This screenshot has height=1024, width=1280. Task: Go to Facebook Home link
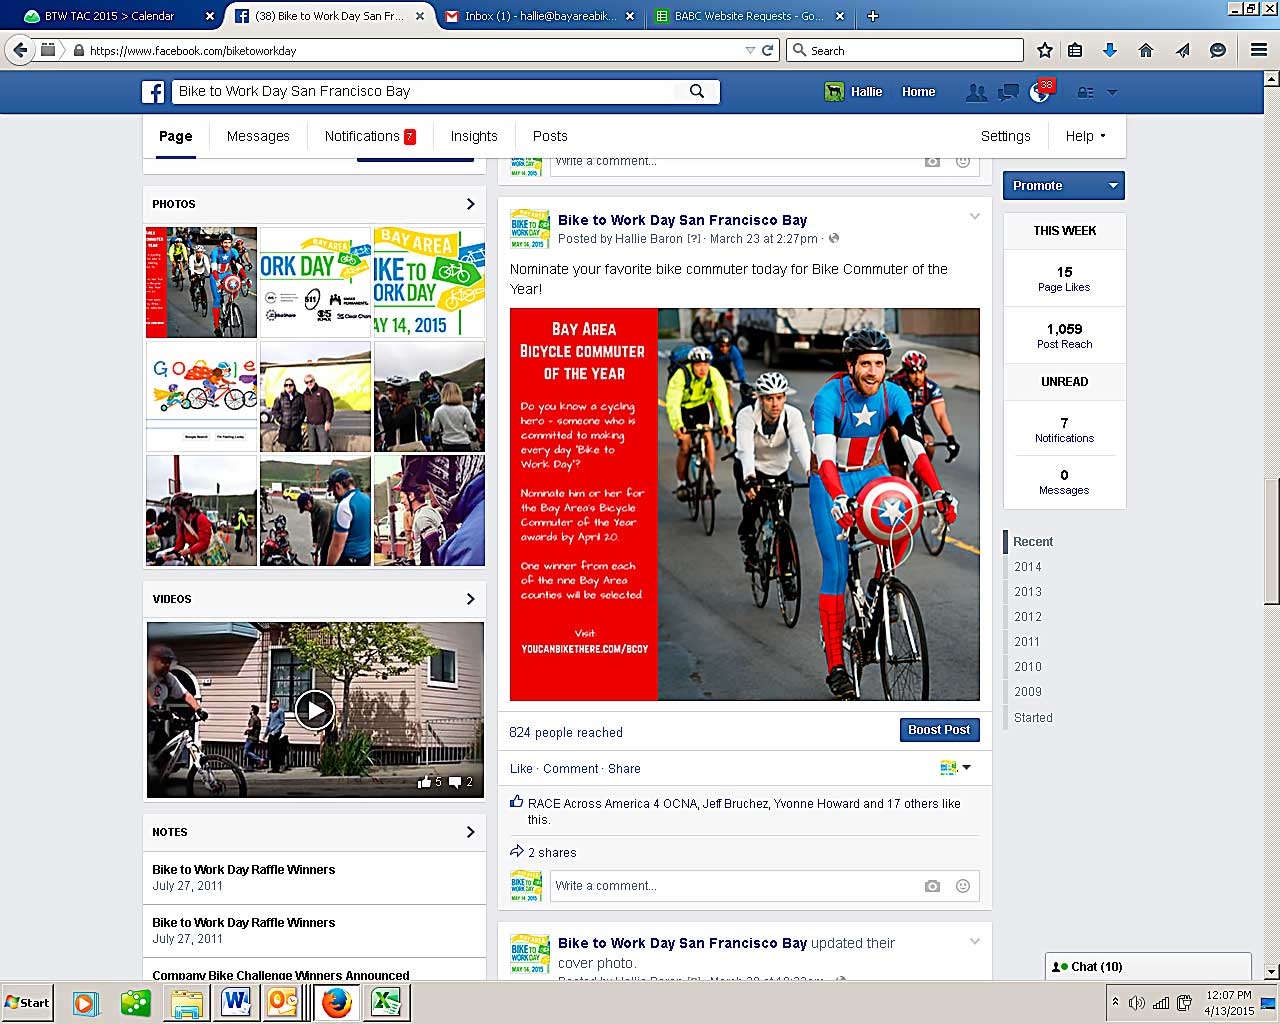coord(918,92)
